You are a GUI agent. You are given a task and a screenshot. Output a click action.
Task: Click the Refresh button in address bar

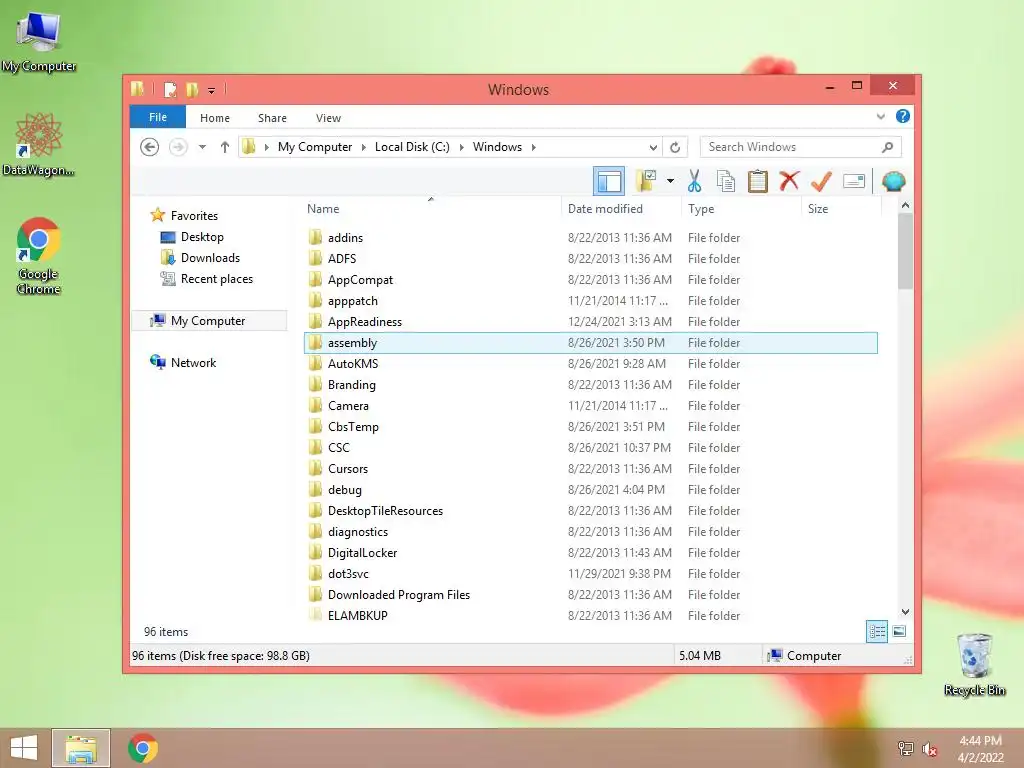[675, 147]
